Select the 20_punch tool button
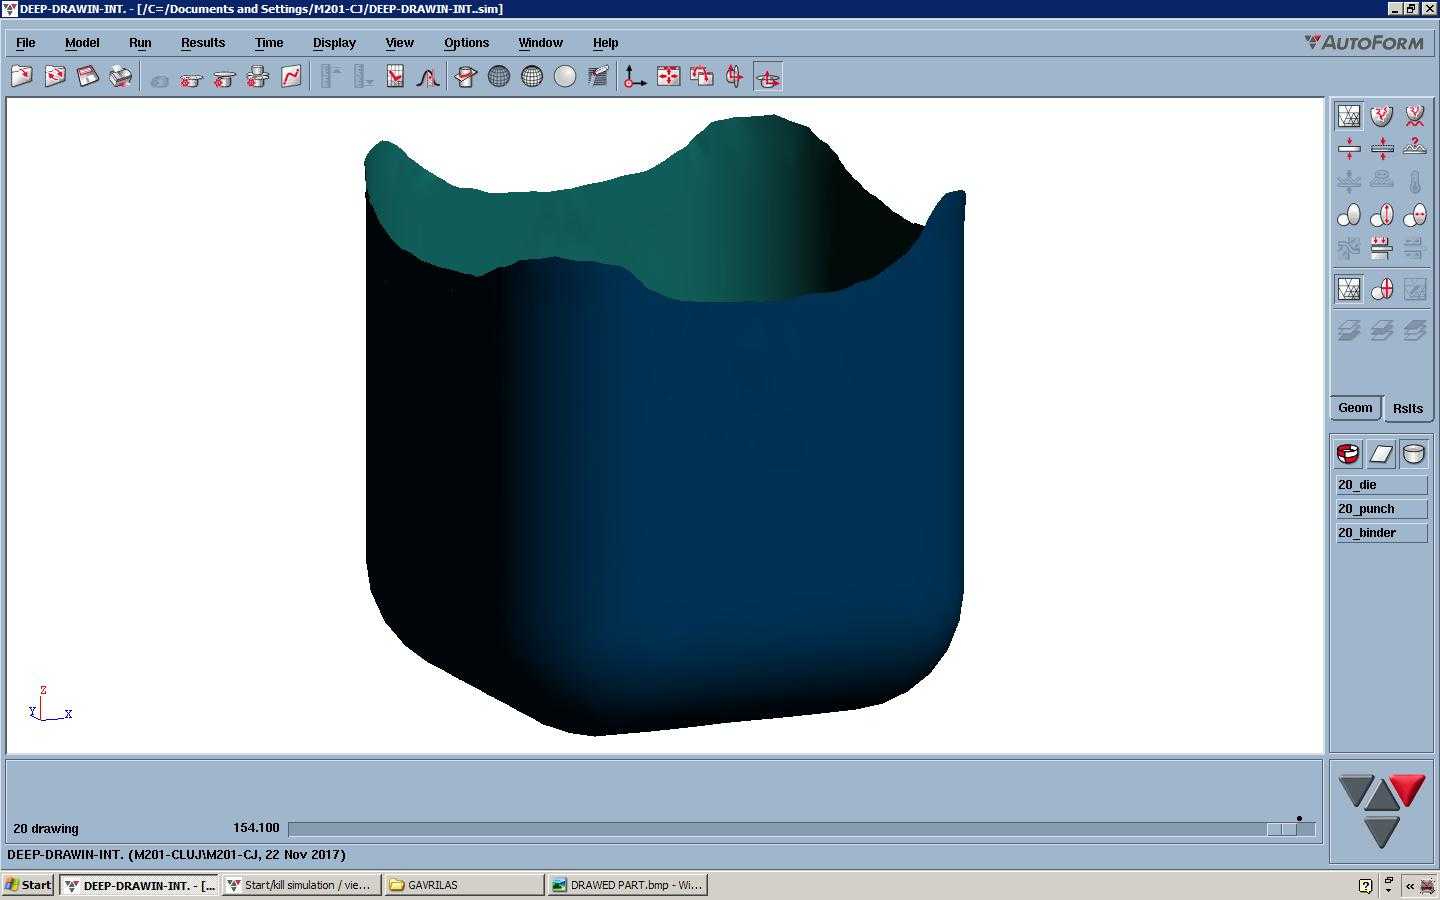 1382,509
